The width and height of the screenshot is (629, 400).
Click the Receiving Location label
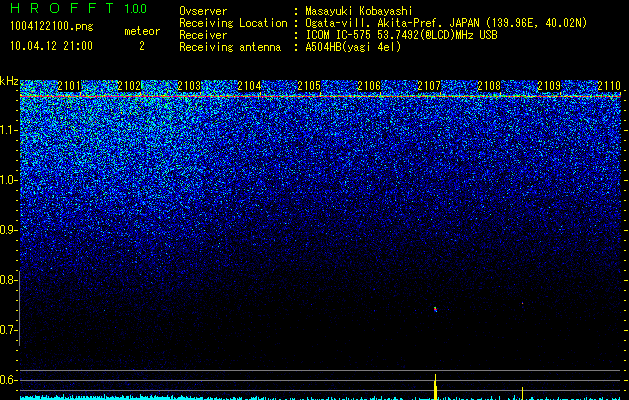233,23
